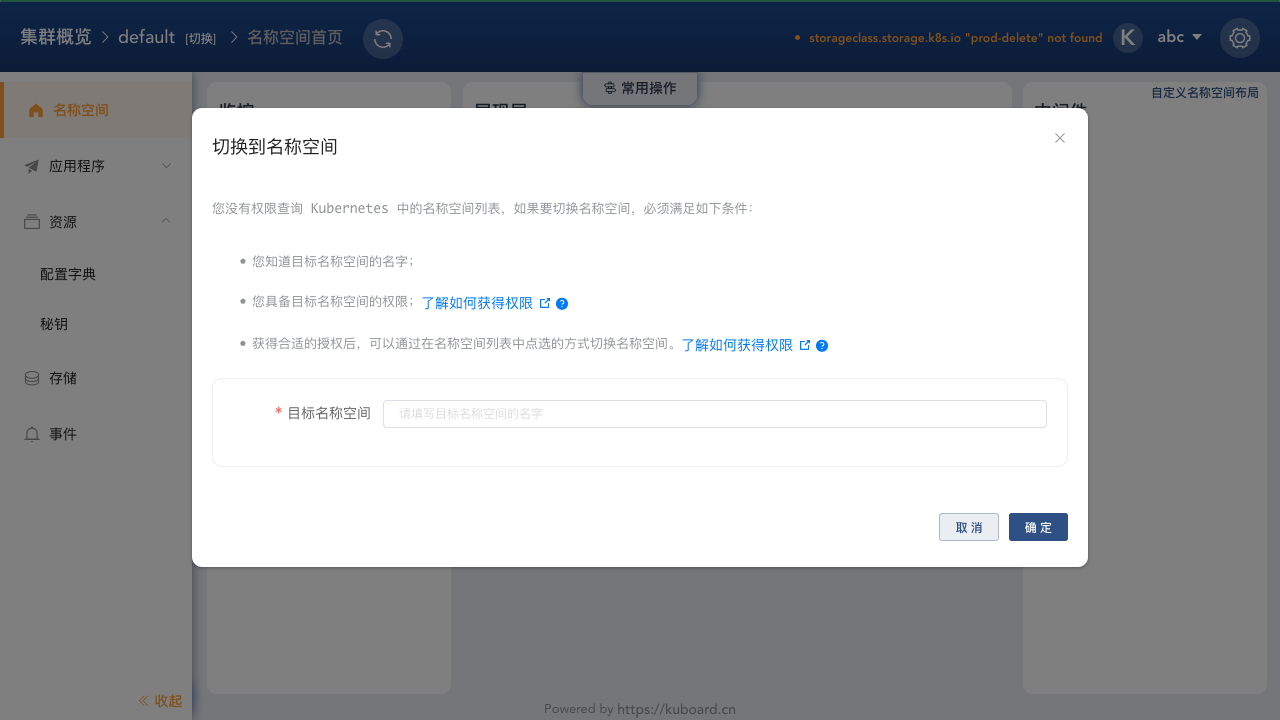This screenshot has width=1280, height=720.
Task: Open 事件 sidebar item
Action: click(96, 434)
